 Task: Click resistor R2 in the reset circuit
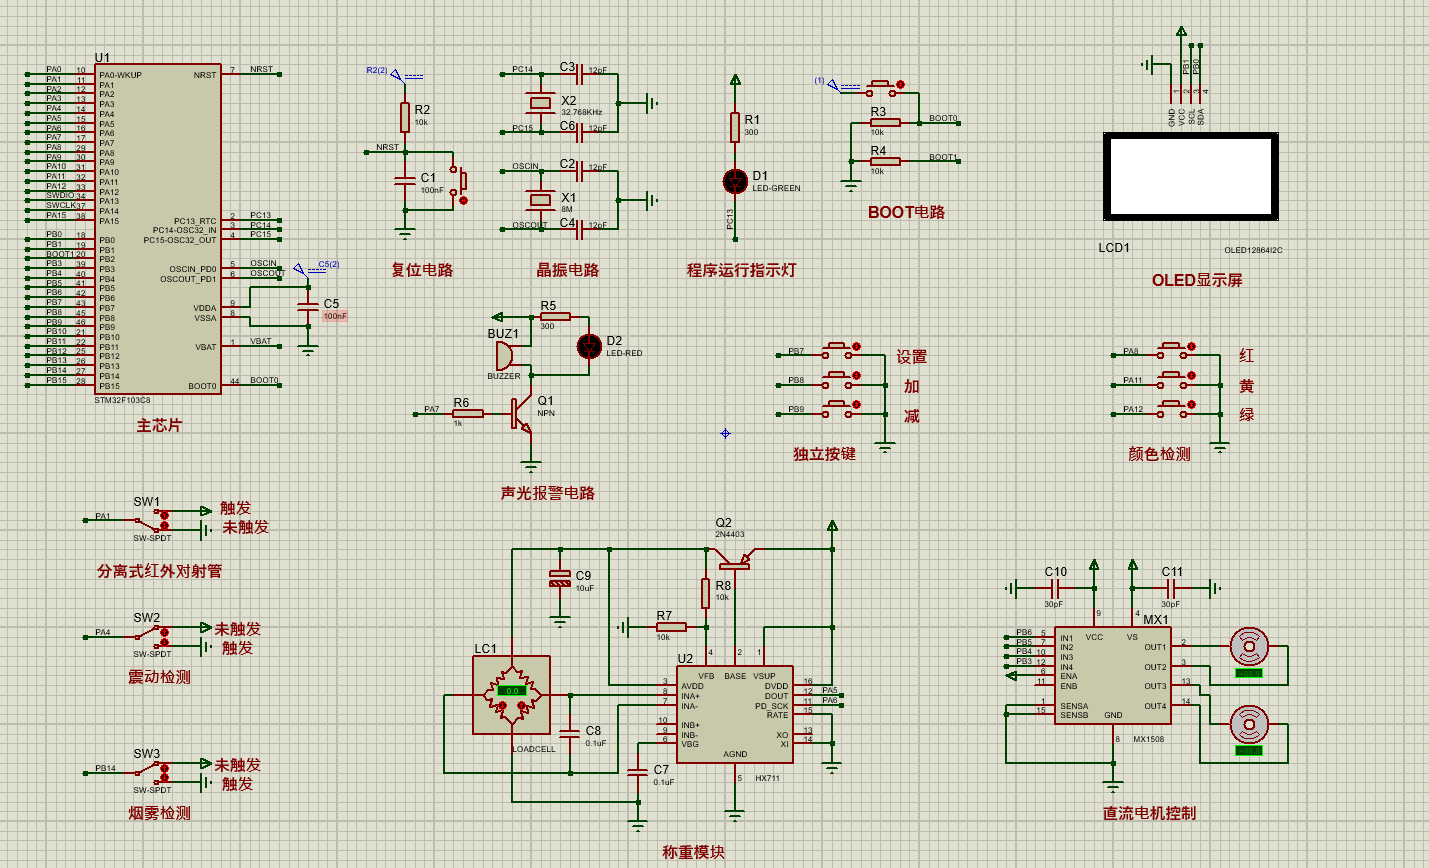click(405, 117)
